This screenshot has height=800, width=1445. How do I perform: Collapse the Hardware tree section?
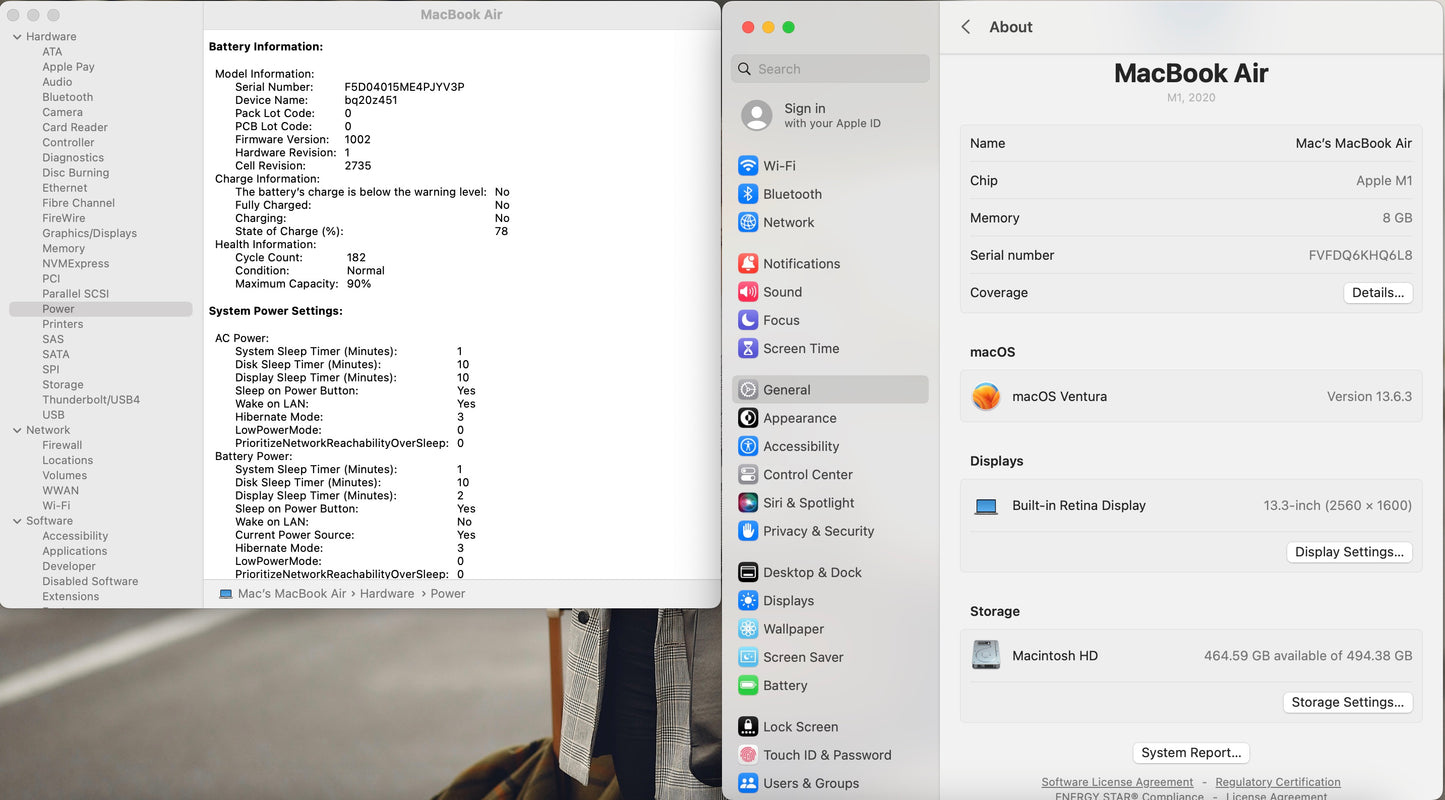click(17, 37)
